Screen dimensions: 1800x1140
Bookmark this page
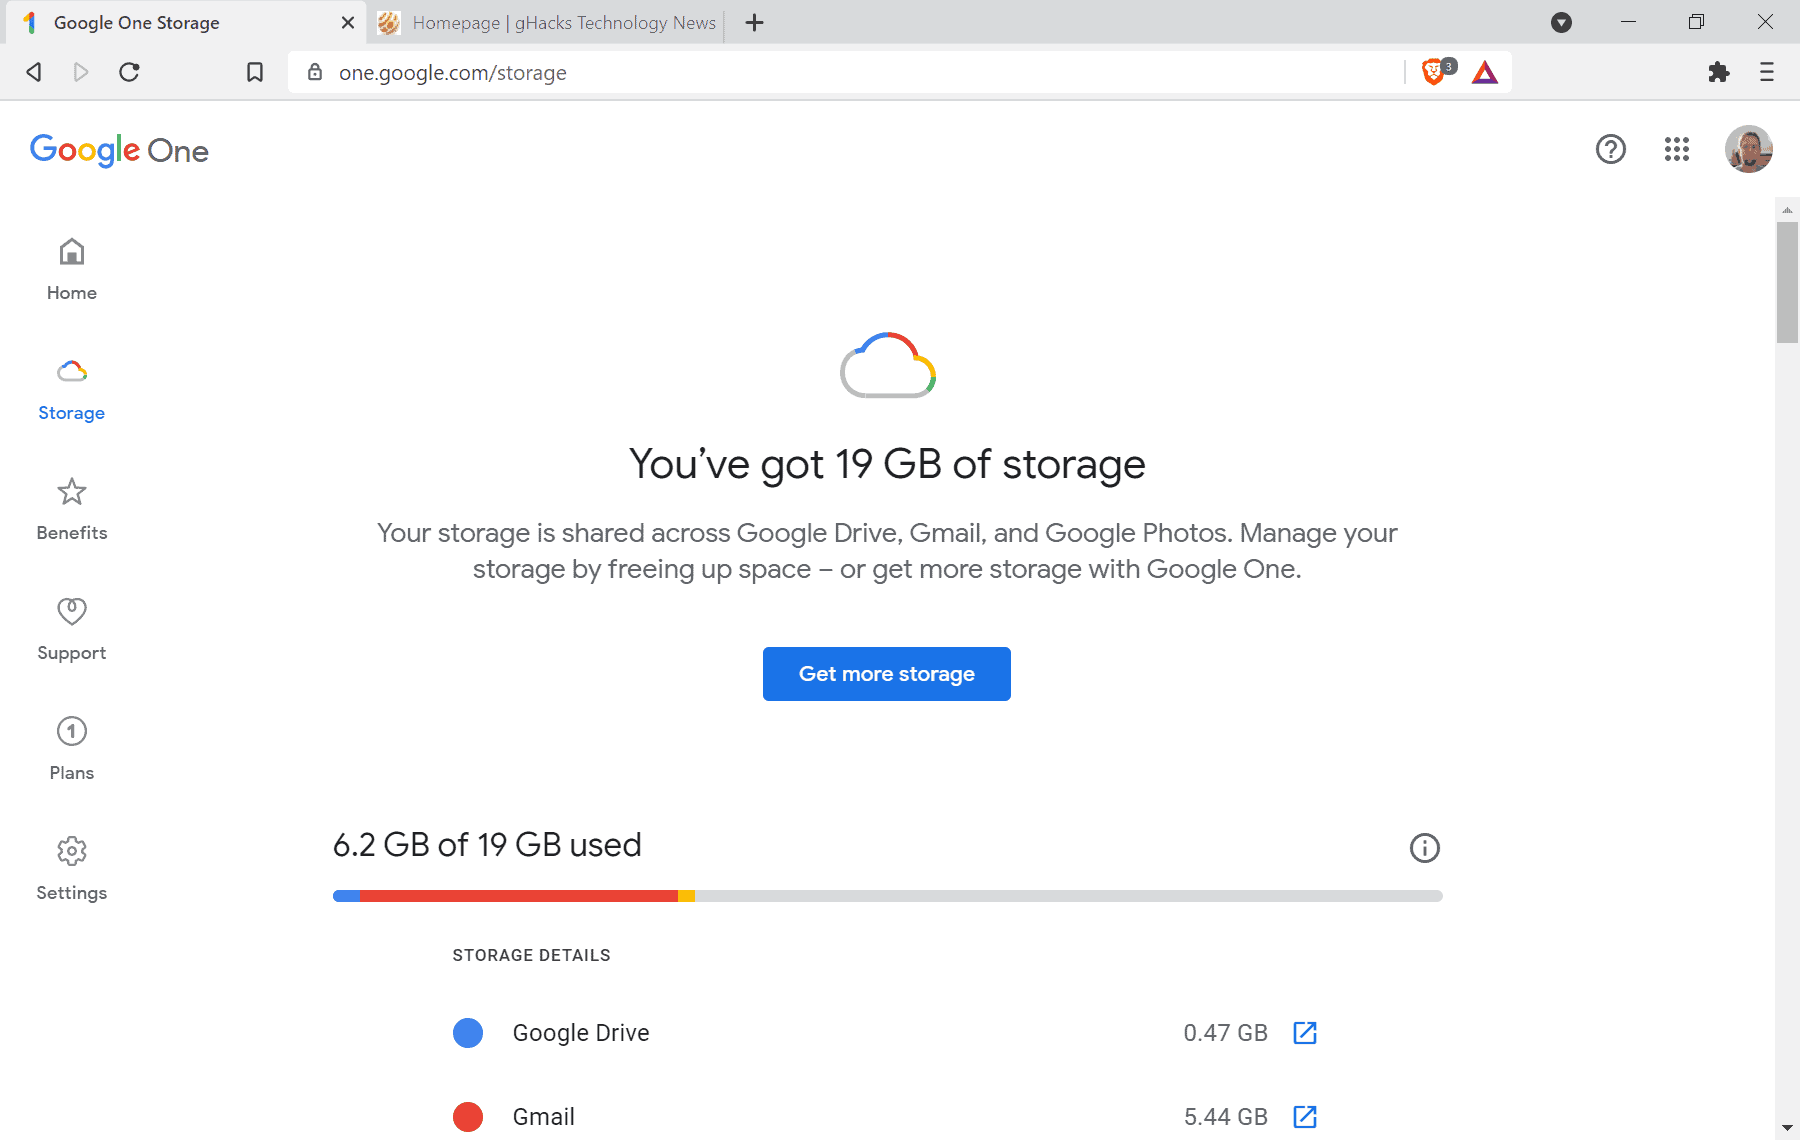(x=255, y=72)
